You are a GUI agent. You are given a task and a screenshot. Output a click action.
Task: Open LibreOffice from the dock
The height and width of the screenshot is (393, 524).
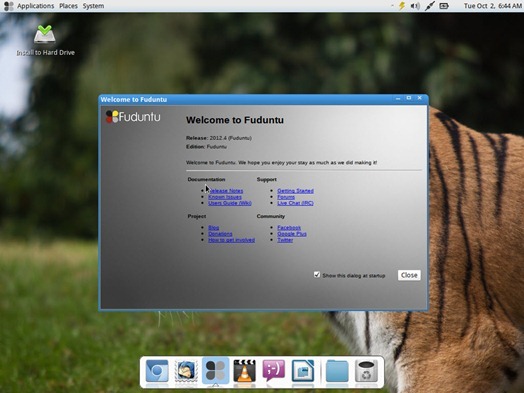[x=303, y=371]
